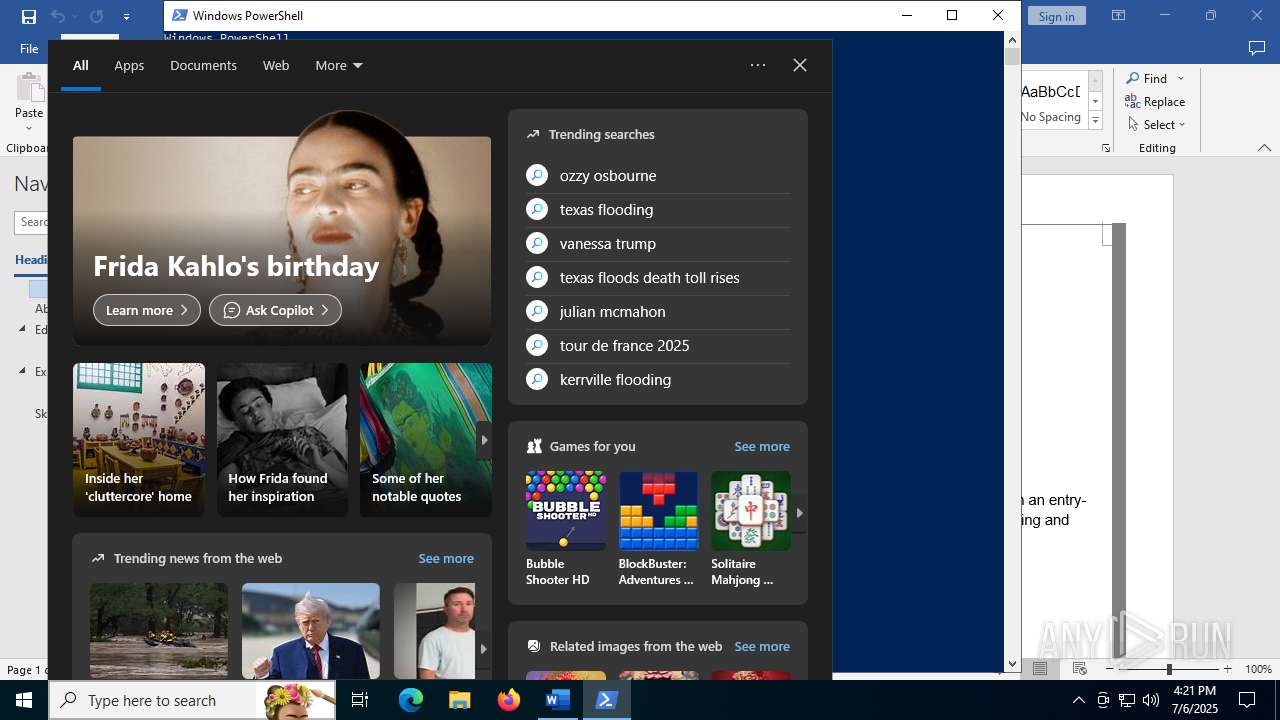Screen dimensions: 1280x720
Task: Click the Save icon in Word's title bar
Action: [x=29, y=16]
